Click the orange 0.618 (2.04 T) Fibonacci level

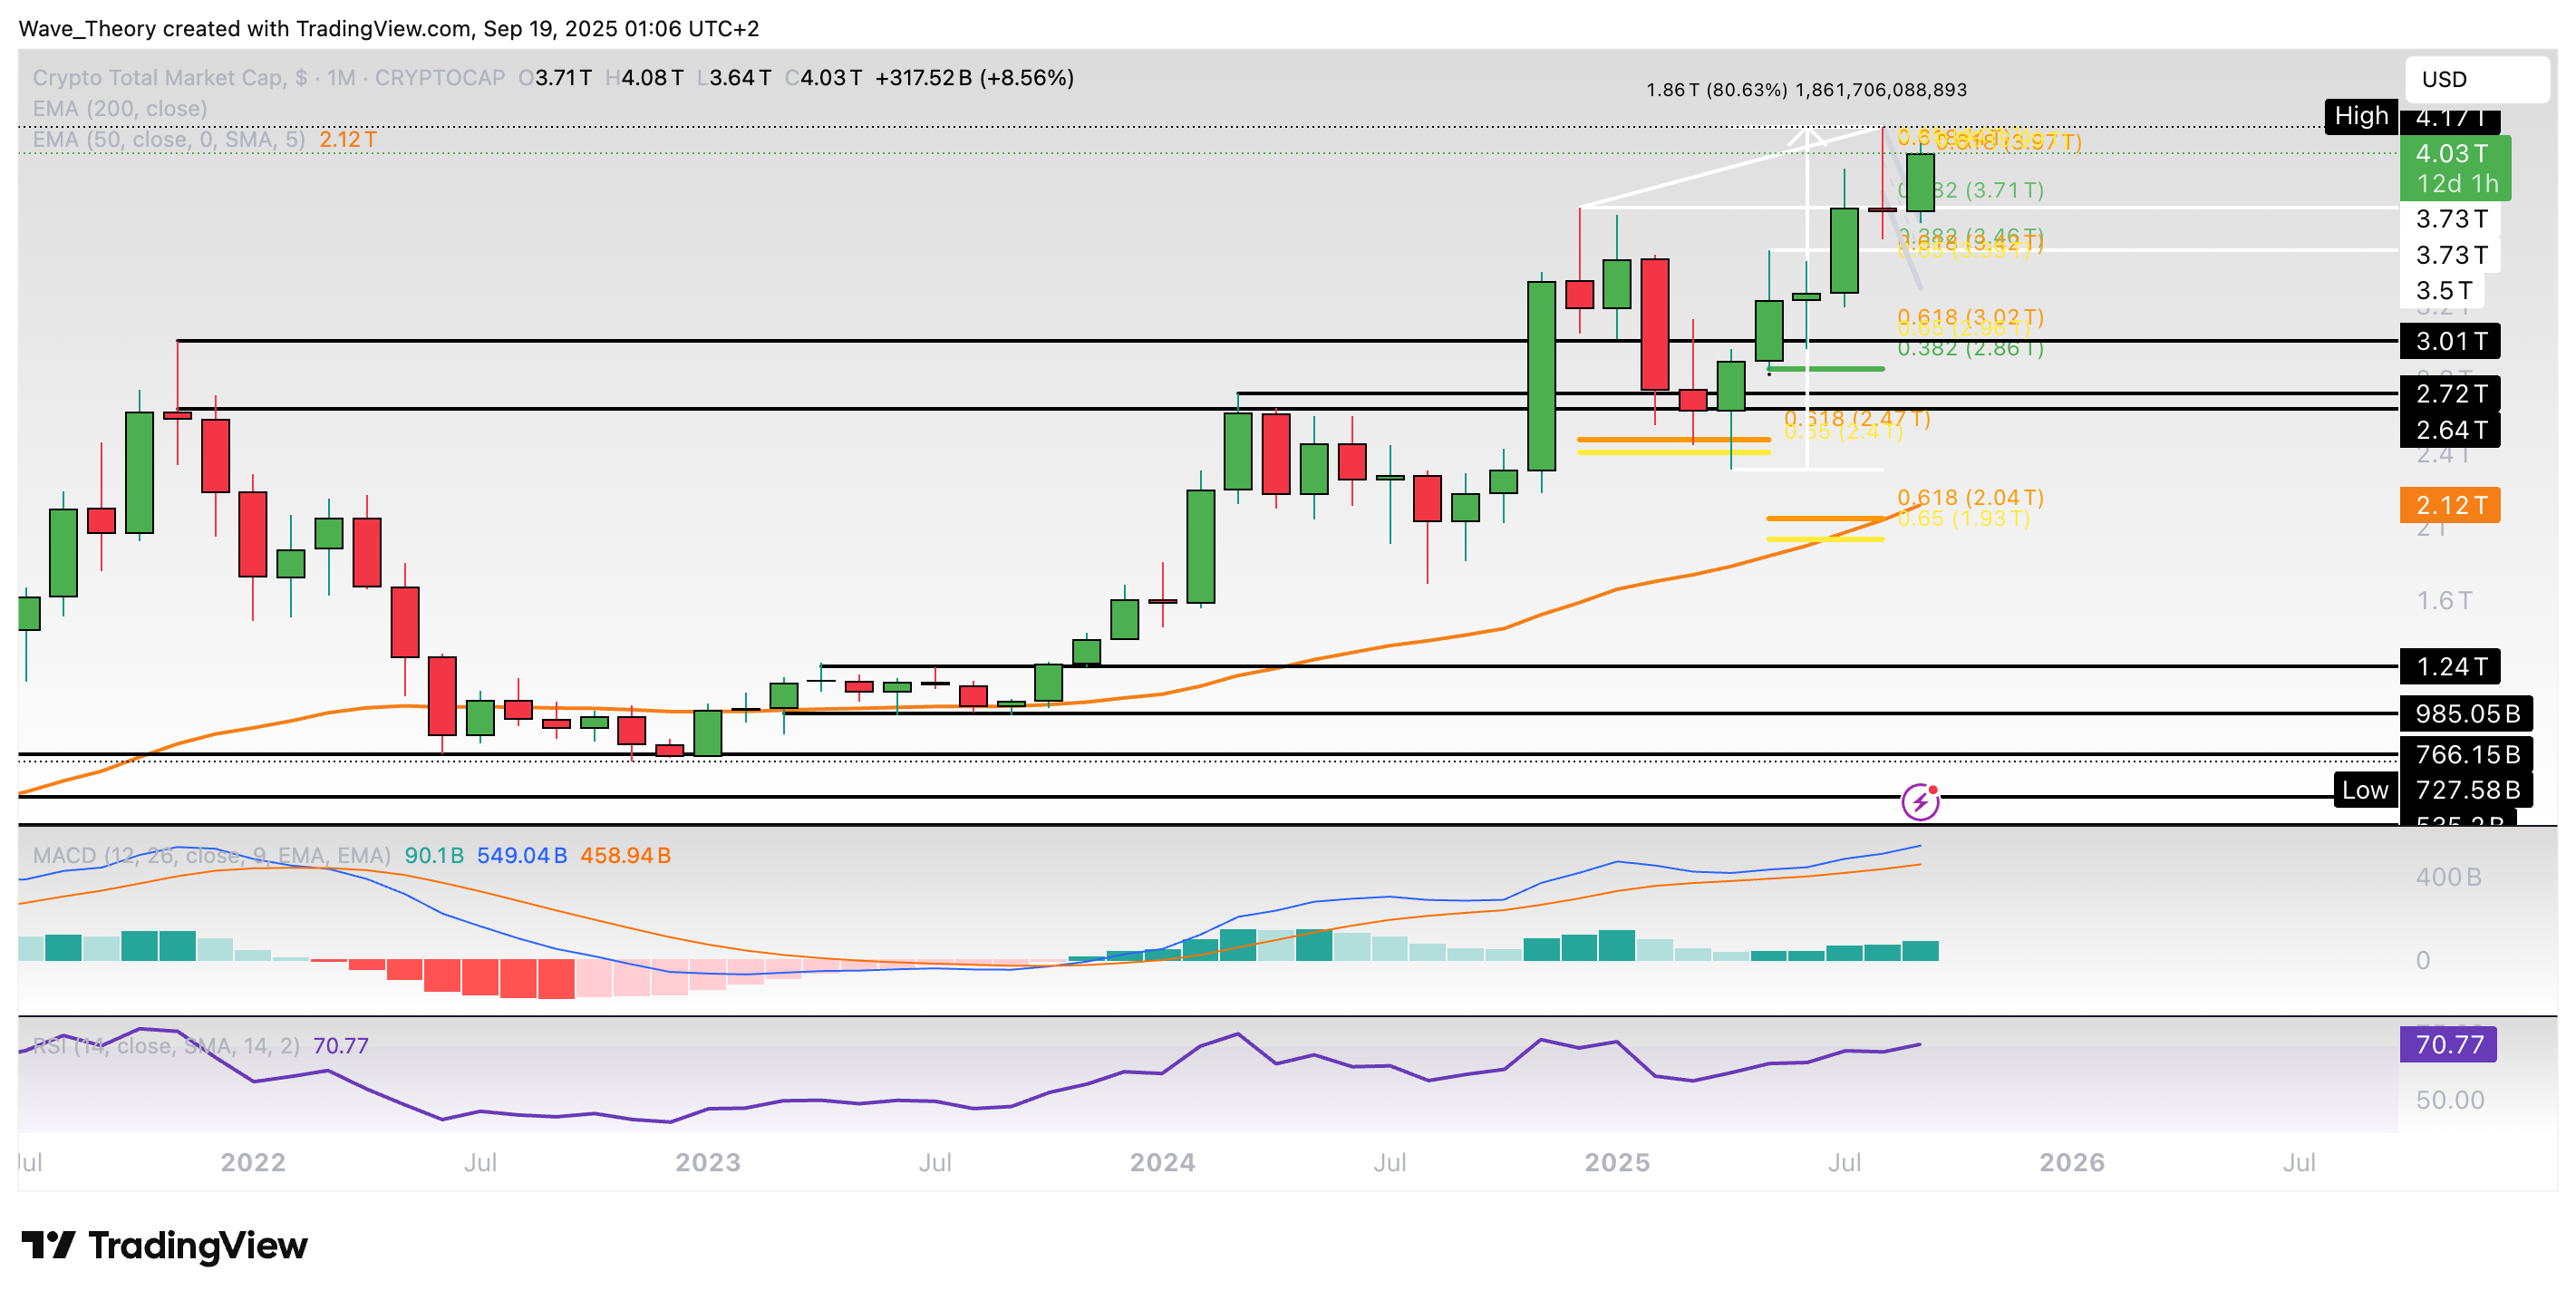pyautogui.click(x=1970, y=497)
